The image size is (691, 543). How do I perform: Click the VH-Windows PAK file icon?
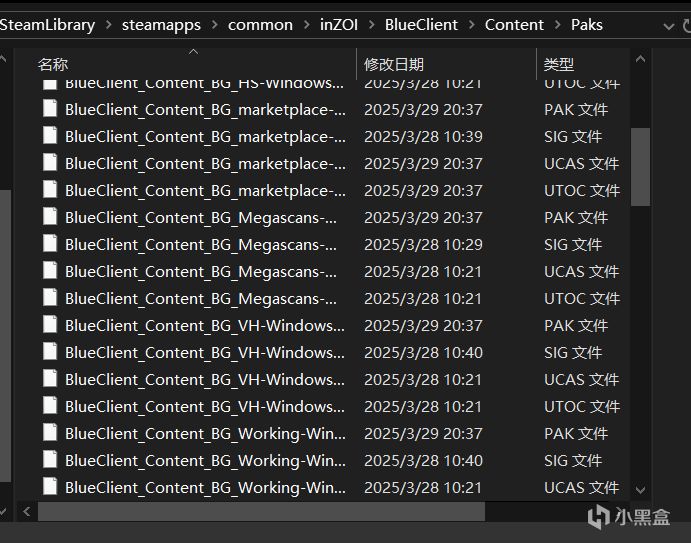click(x=50, y=325)
